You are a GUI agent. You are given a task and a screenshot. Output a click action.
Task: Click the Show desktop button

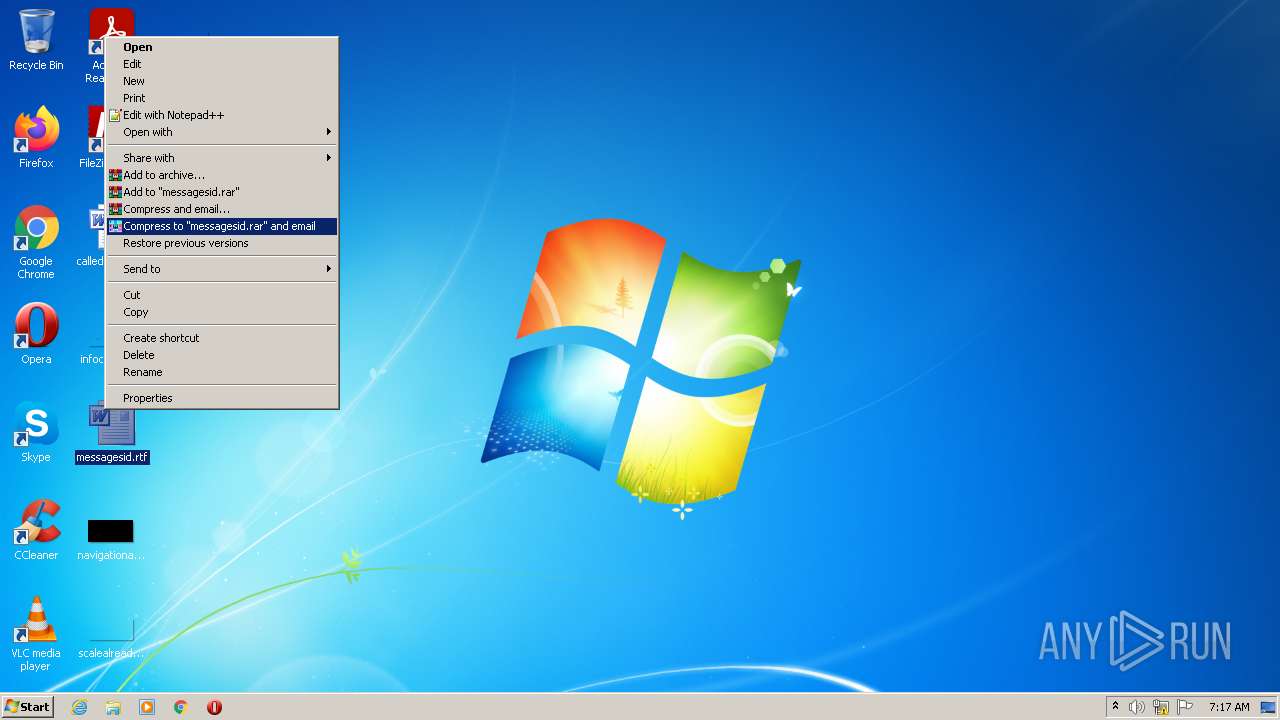click(x=1269, y=707)
